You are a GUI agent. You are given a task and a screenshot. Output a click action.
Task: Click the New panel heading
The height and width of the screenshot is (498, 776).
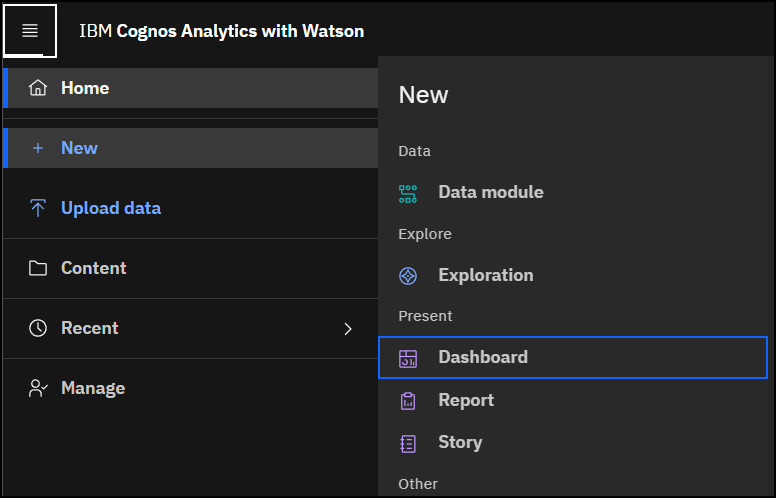pos(423,95)
